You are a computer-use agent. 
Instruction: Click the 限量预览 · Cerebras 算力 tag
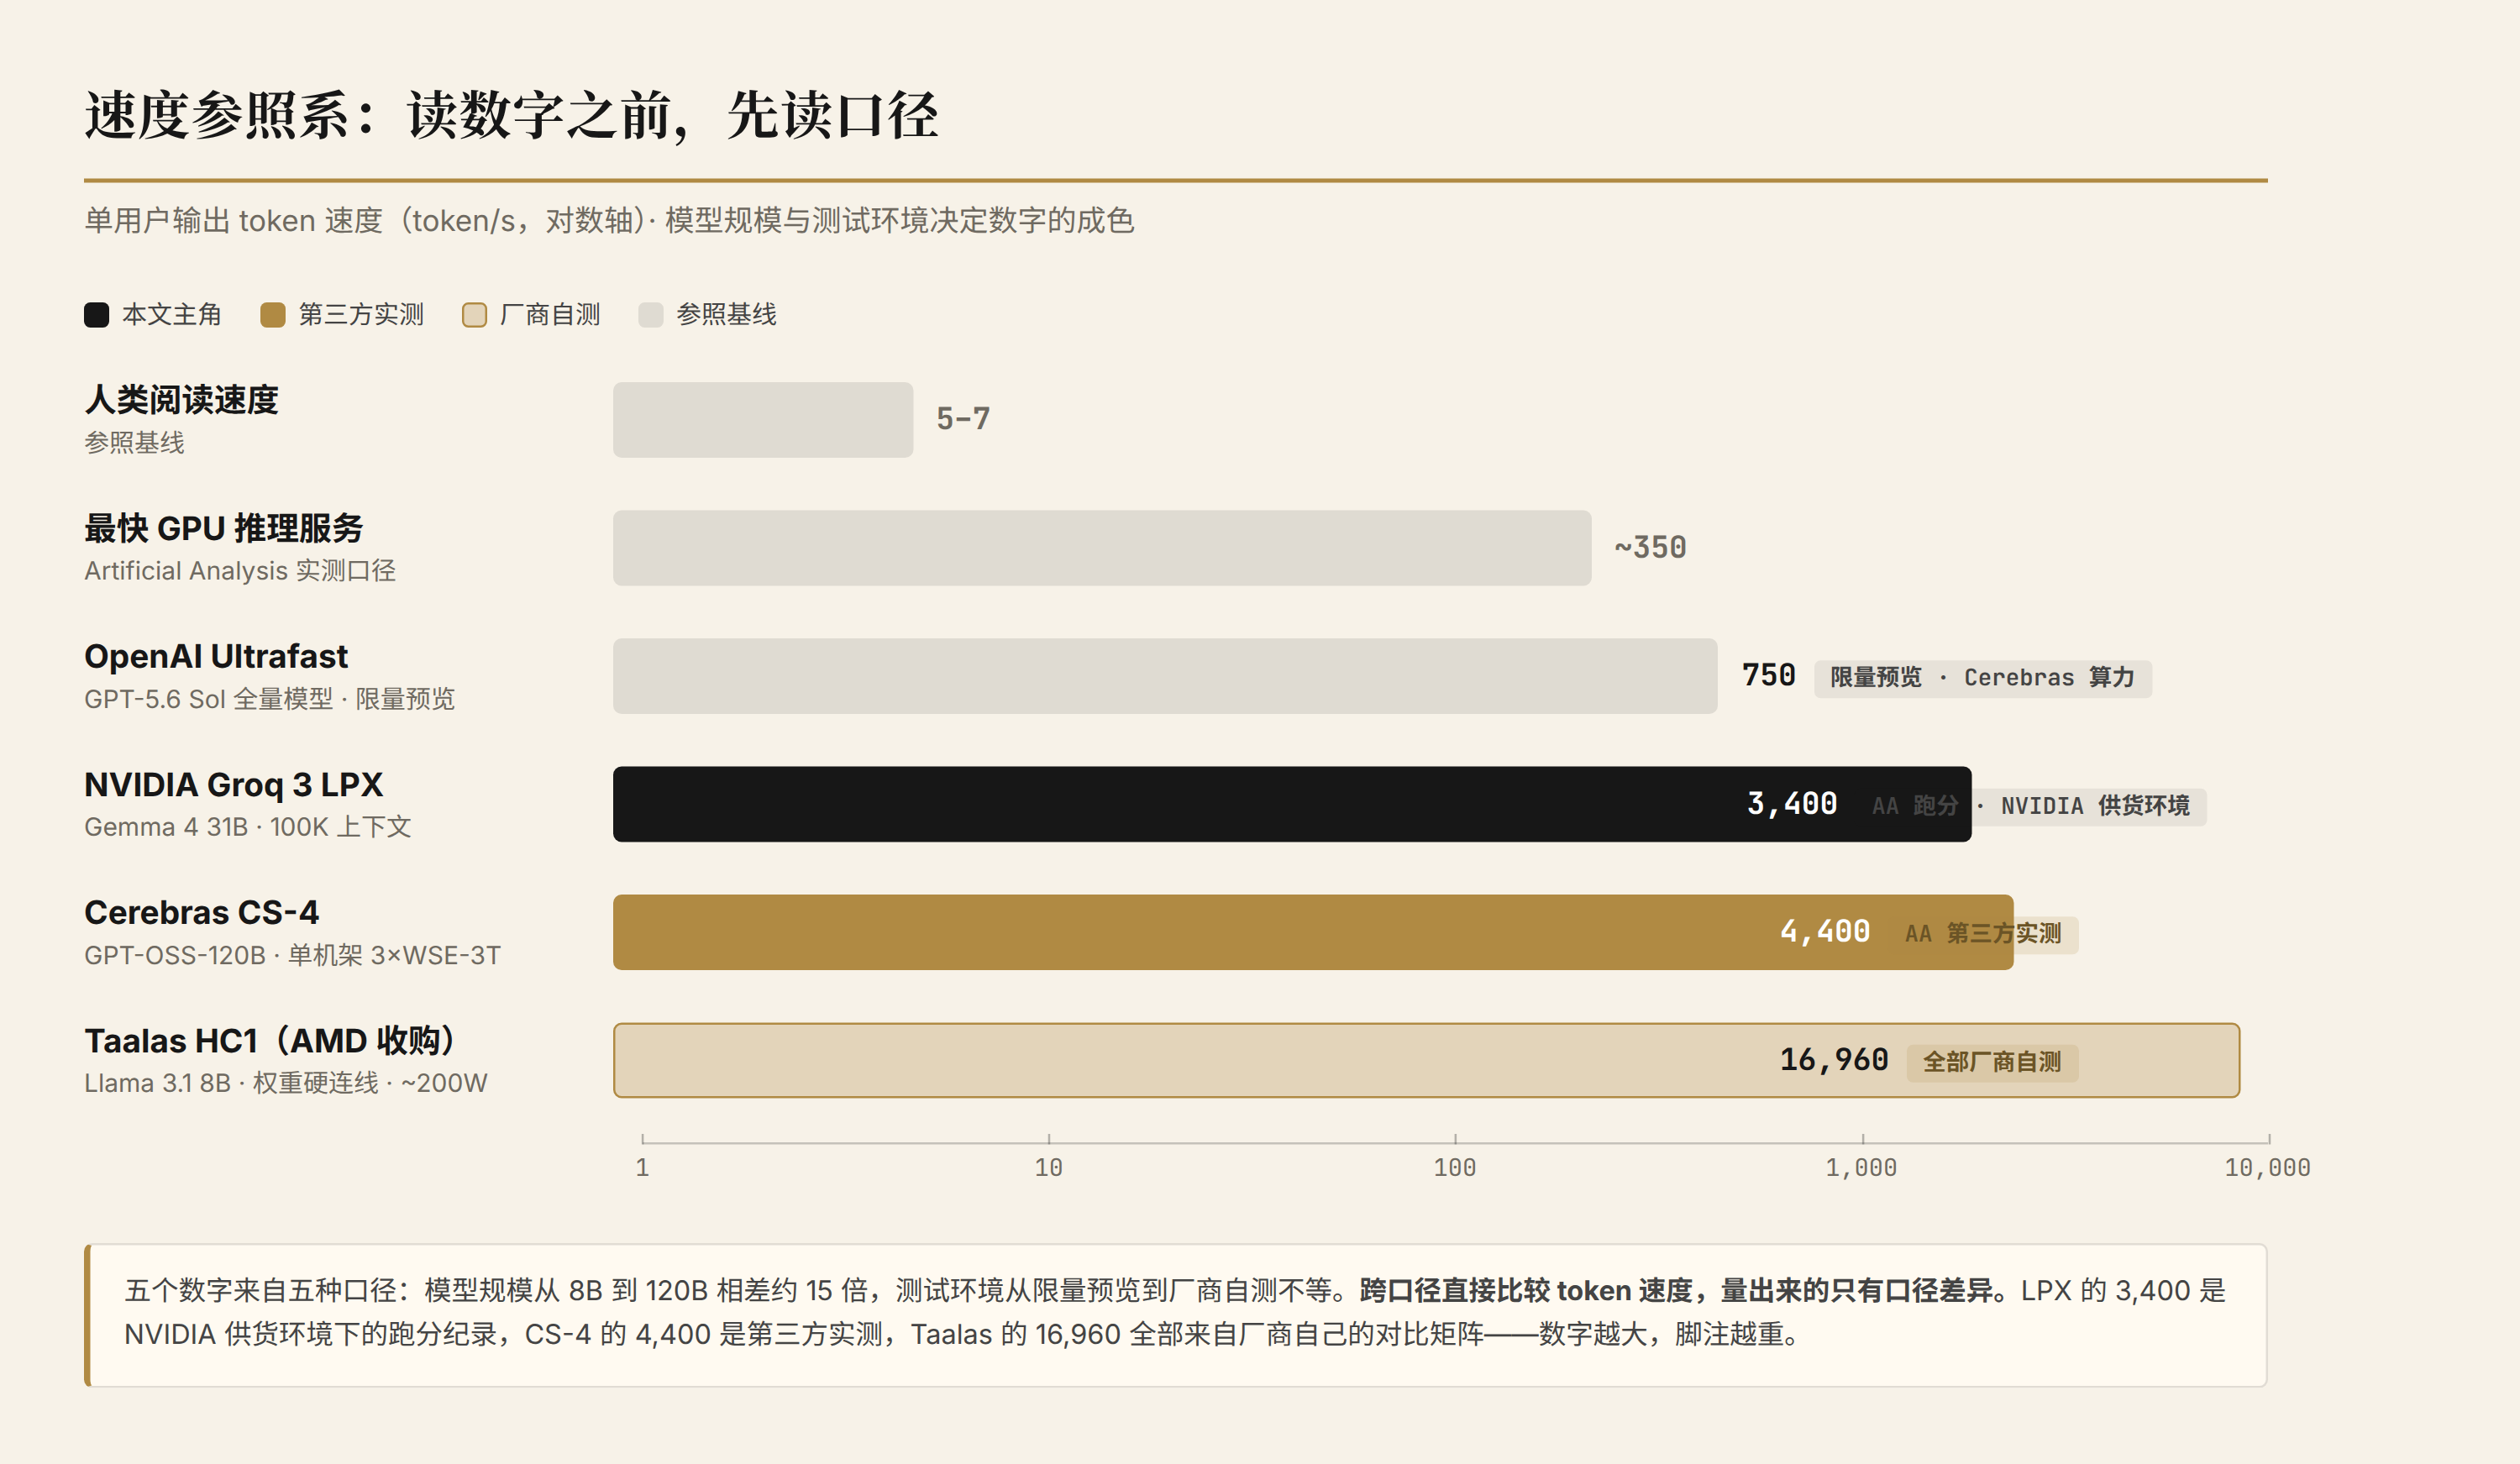pos(1982,678)
